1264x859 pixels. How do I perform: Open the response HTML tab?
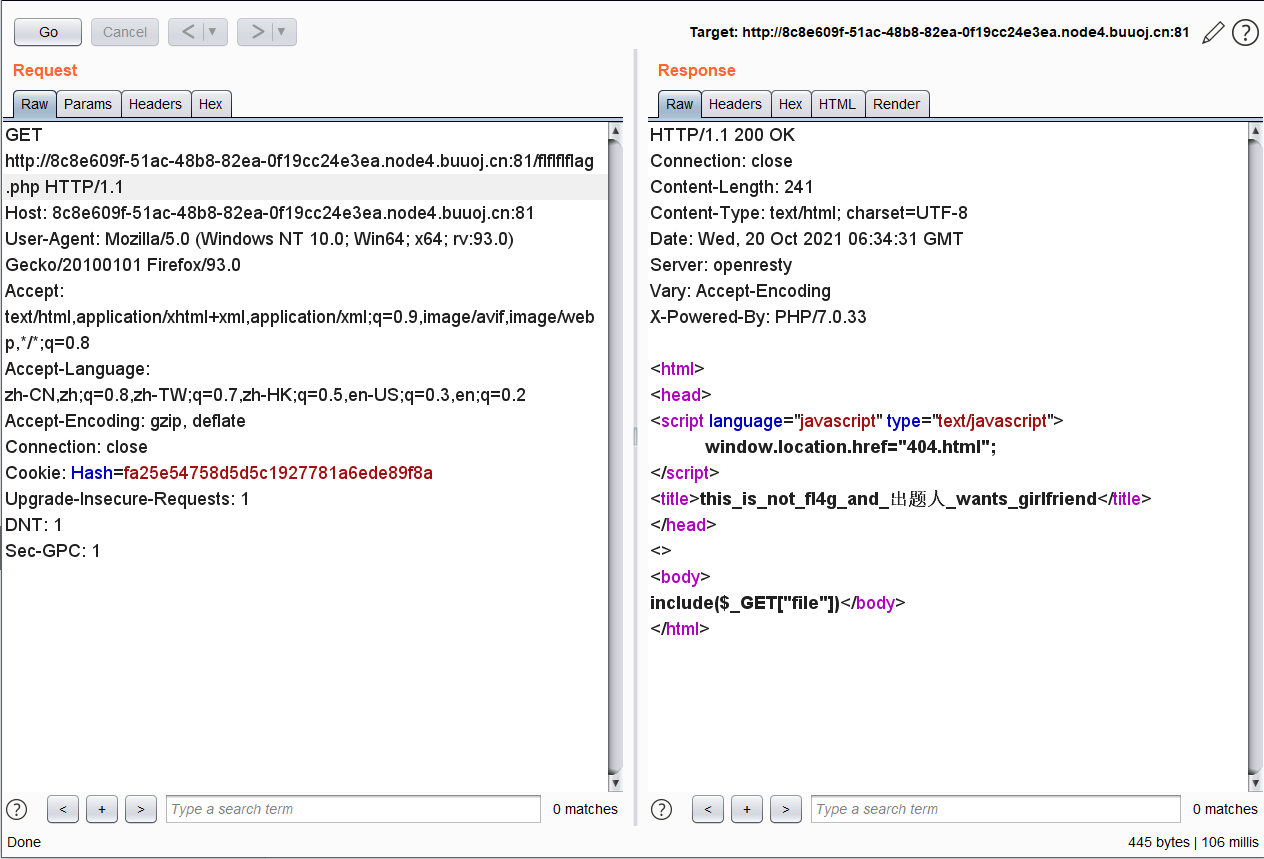837,104
